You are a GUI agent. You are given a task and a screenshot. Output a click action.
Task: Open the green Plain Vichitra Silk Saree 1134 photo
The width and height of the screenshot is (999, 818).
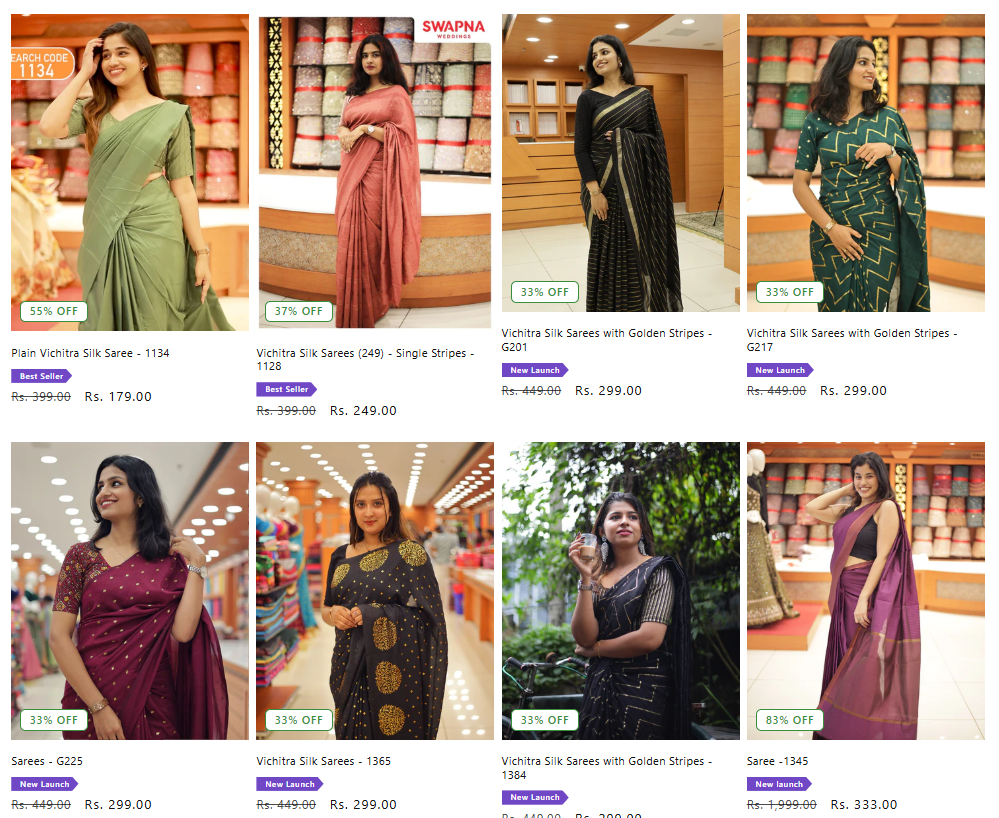click(x=130, y=172)
